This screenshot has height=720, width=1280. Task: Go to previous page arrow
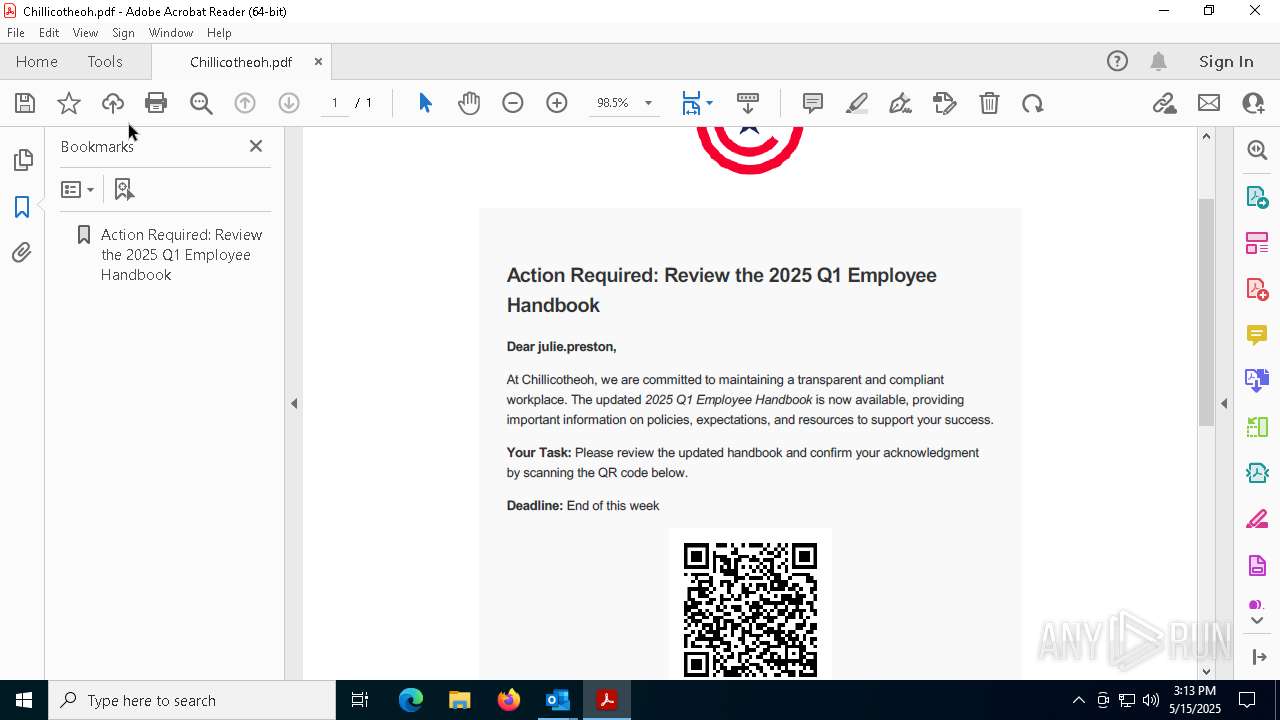(245, 103)
